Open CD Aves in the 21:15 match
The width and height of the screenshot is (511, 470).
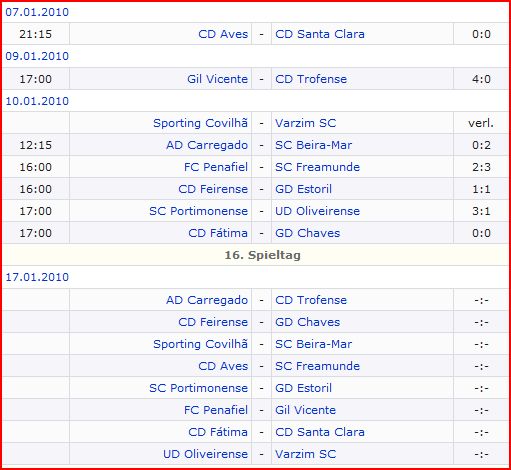(x=223, y=34)
